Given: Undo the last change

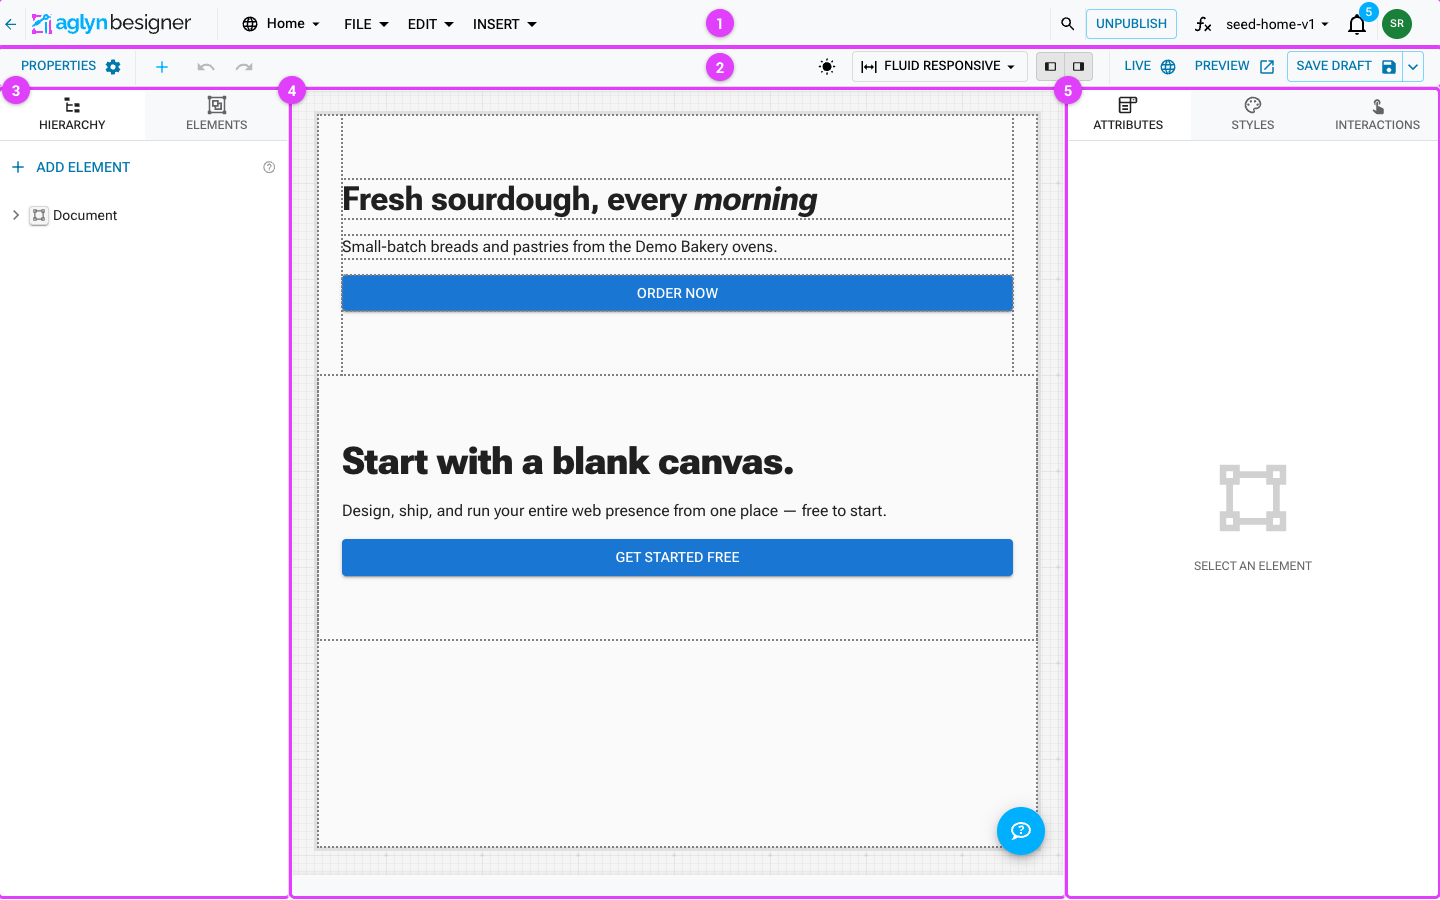Looking at the screenshot, I should coord(206,67).
